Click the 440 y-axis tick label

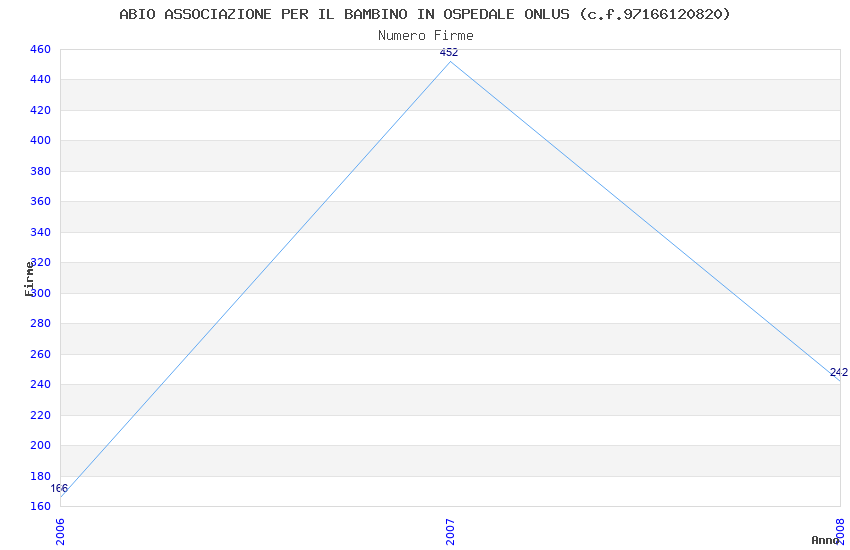[x=40, y=80]
